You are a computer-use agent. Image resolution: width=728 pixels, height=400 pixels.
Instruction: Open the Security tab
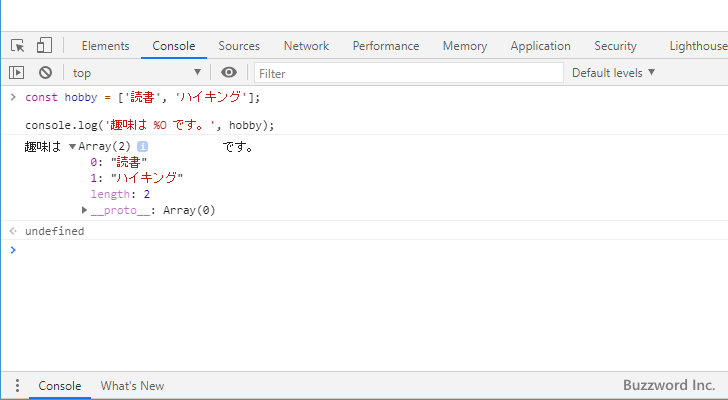tap(615, 46)
